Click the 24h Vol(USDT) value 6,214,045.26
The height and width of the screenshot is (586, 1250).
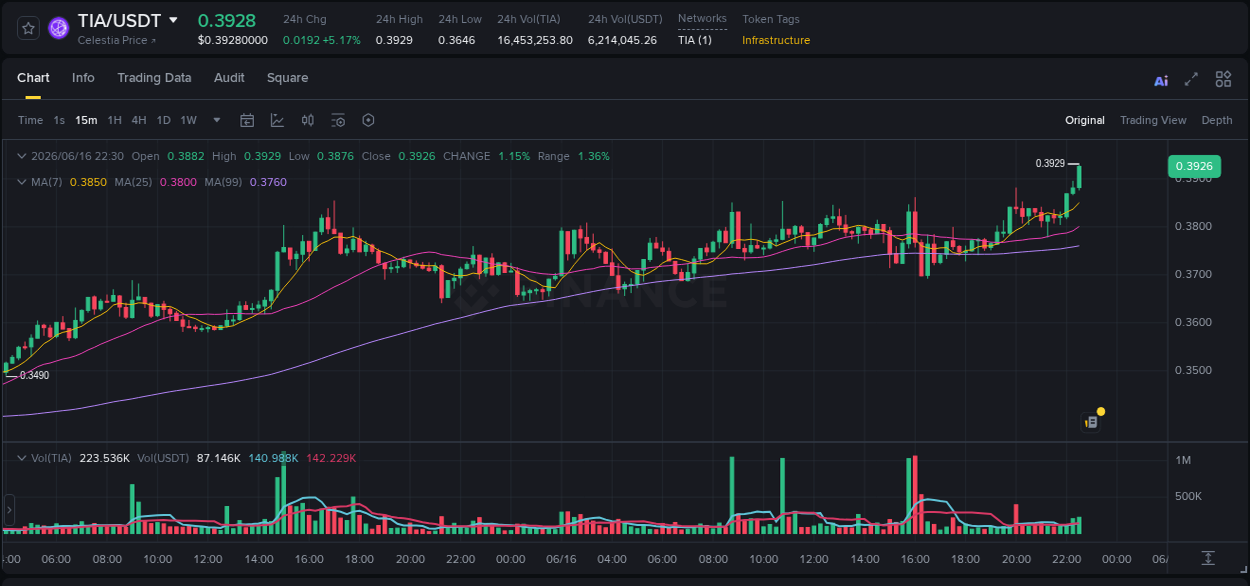point(622,40)
